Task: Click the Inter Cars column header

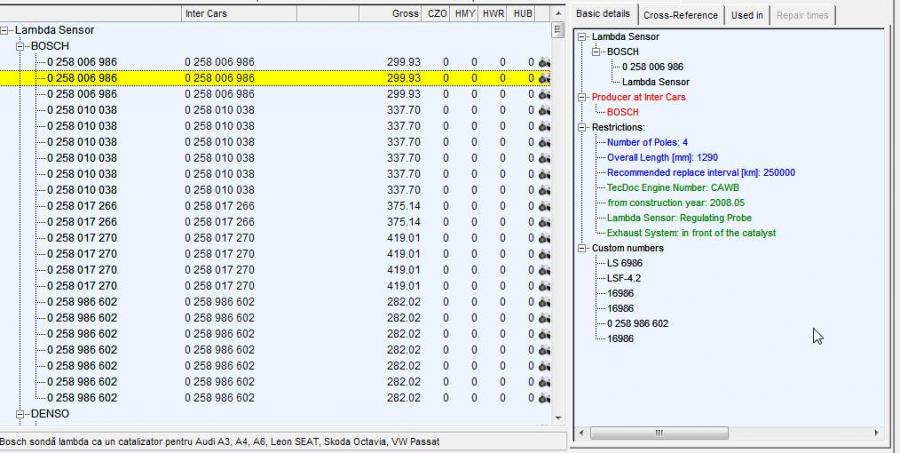Action: tap(209, 14)
